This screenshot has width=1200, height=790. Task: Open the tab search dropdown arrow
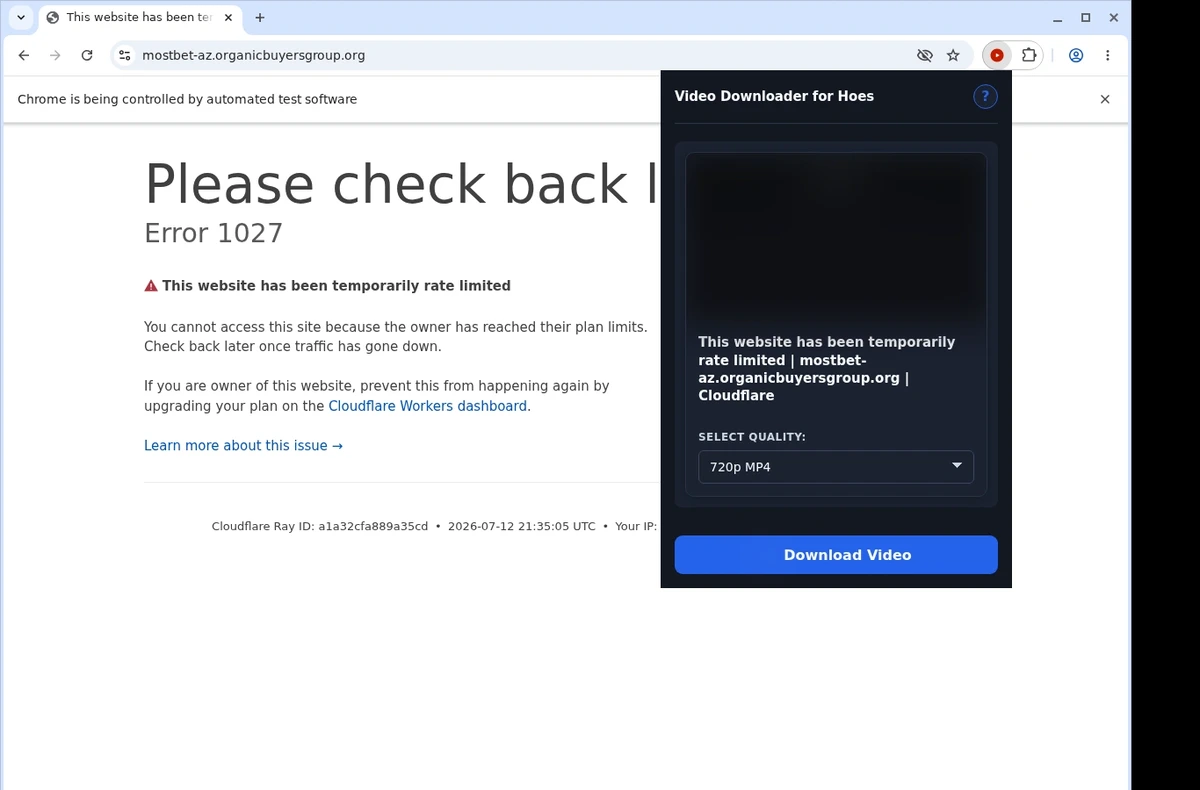point(21,17)
